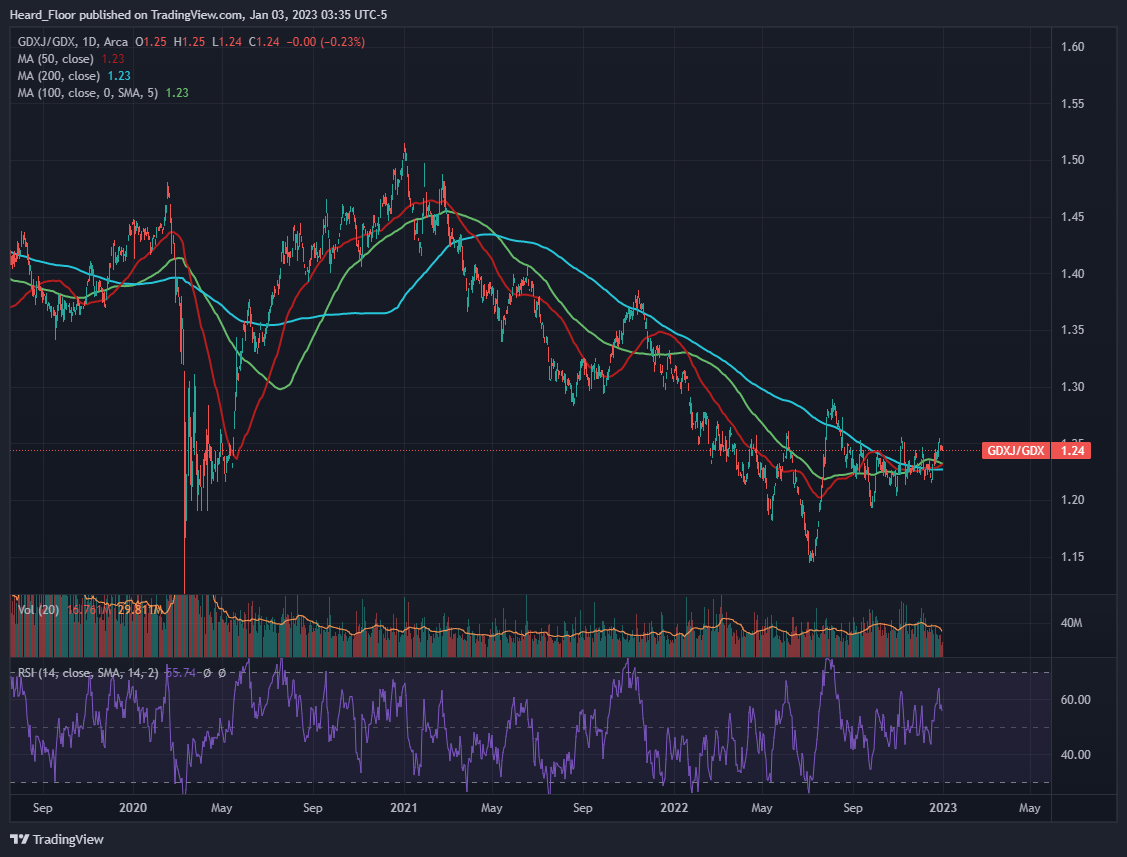
Task: Select the MA (100, close, 0, SMA, 5) legend
Action: point(88,93)
